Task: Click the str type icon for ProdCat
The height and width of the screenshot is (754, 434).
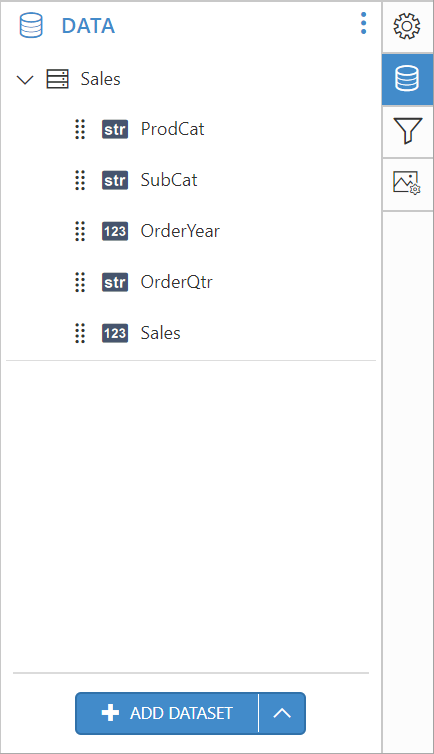Action: (115, 129)
